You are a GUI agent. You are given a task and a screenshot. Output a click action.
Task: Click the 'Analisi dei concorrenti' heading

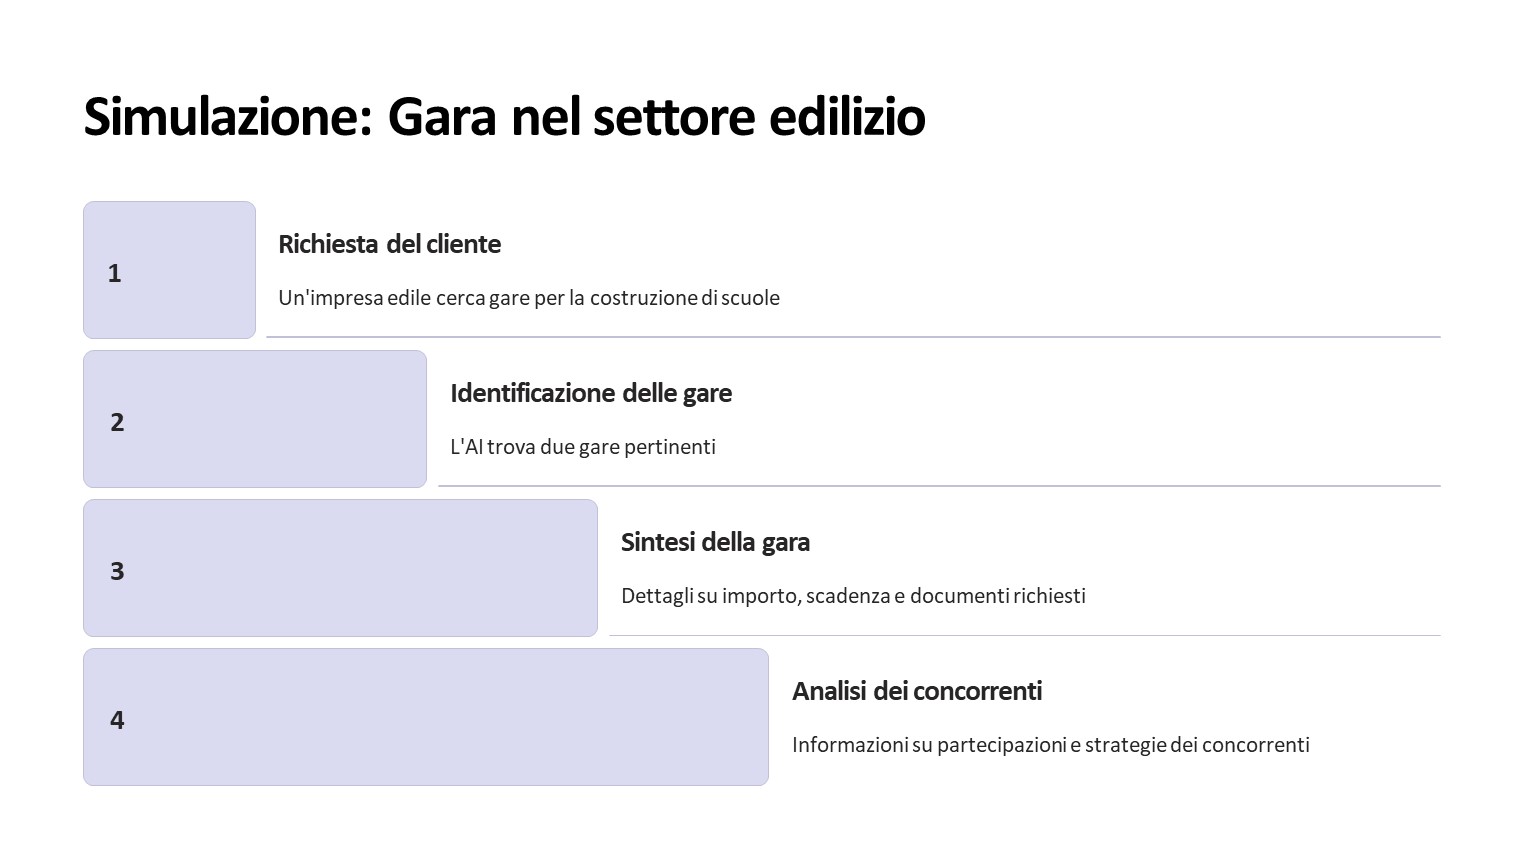(917, 691)
